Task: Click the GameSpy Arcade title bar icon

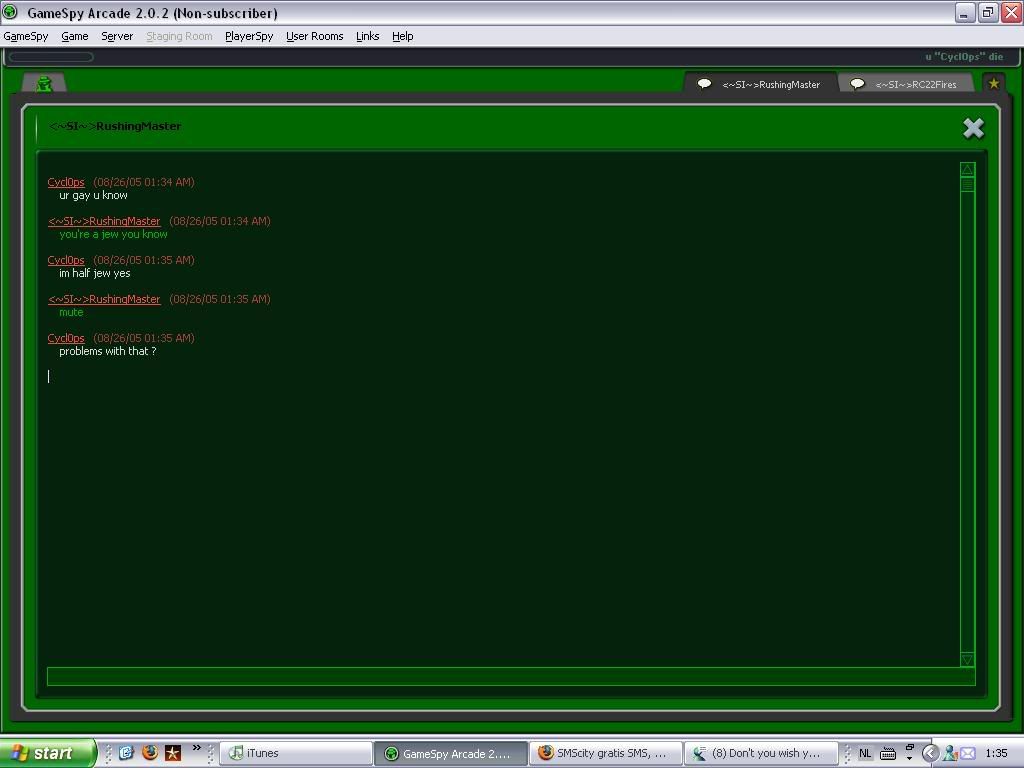Action: click(10, 12)
